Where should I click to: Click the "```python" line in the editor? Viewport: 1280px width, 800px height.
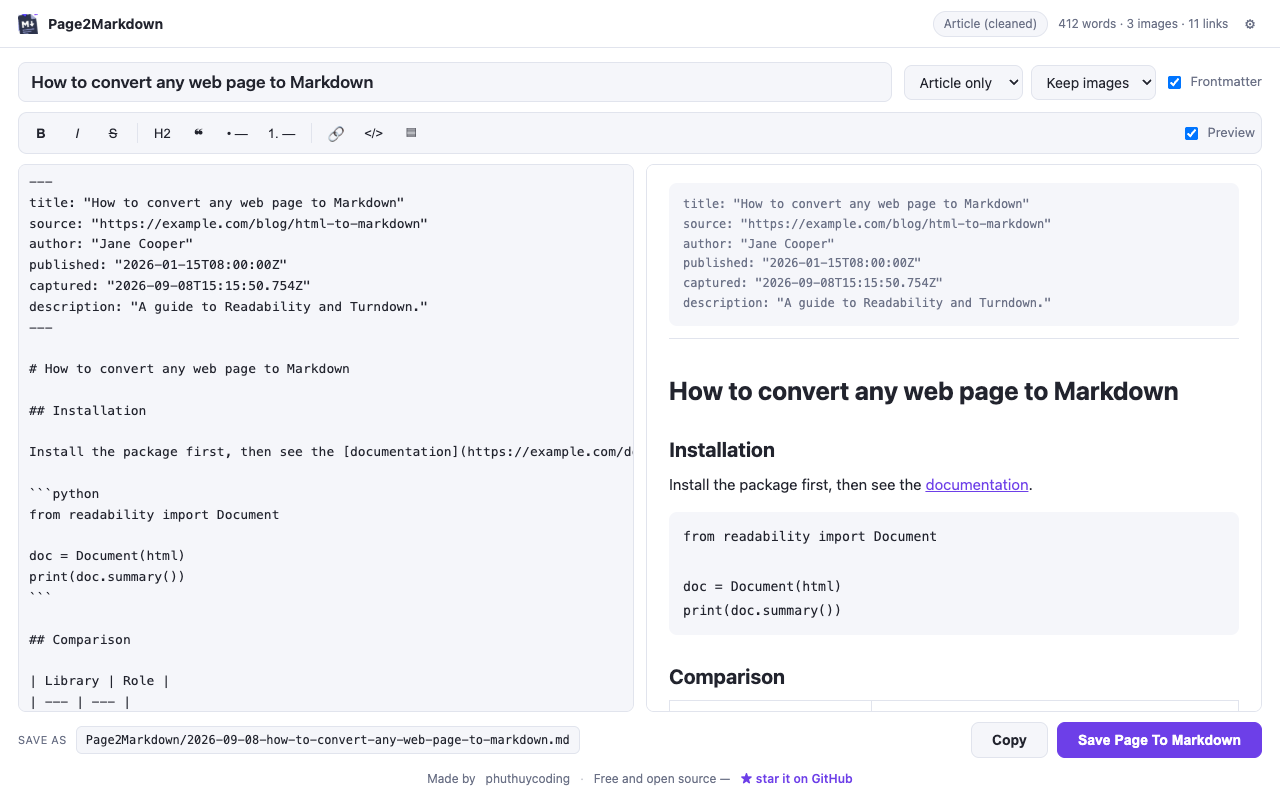click(x=64, y=494)
